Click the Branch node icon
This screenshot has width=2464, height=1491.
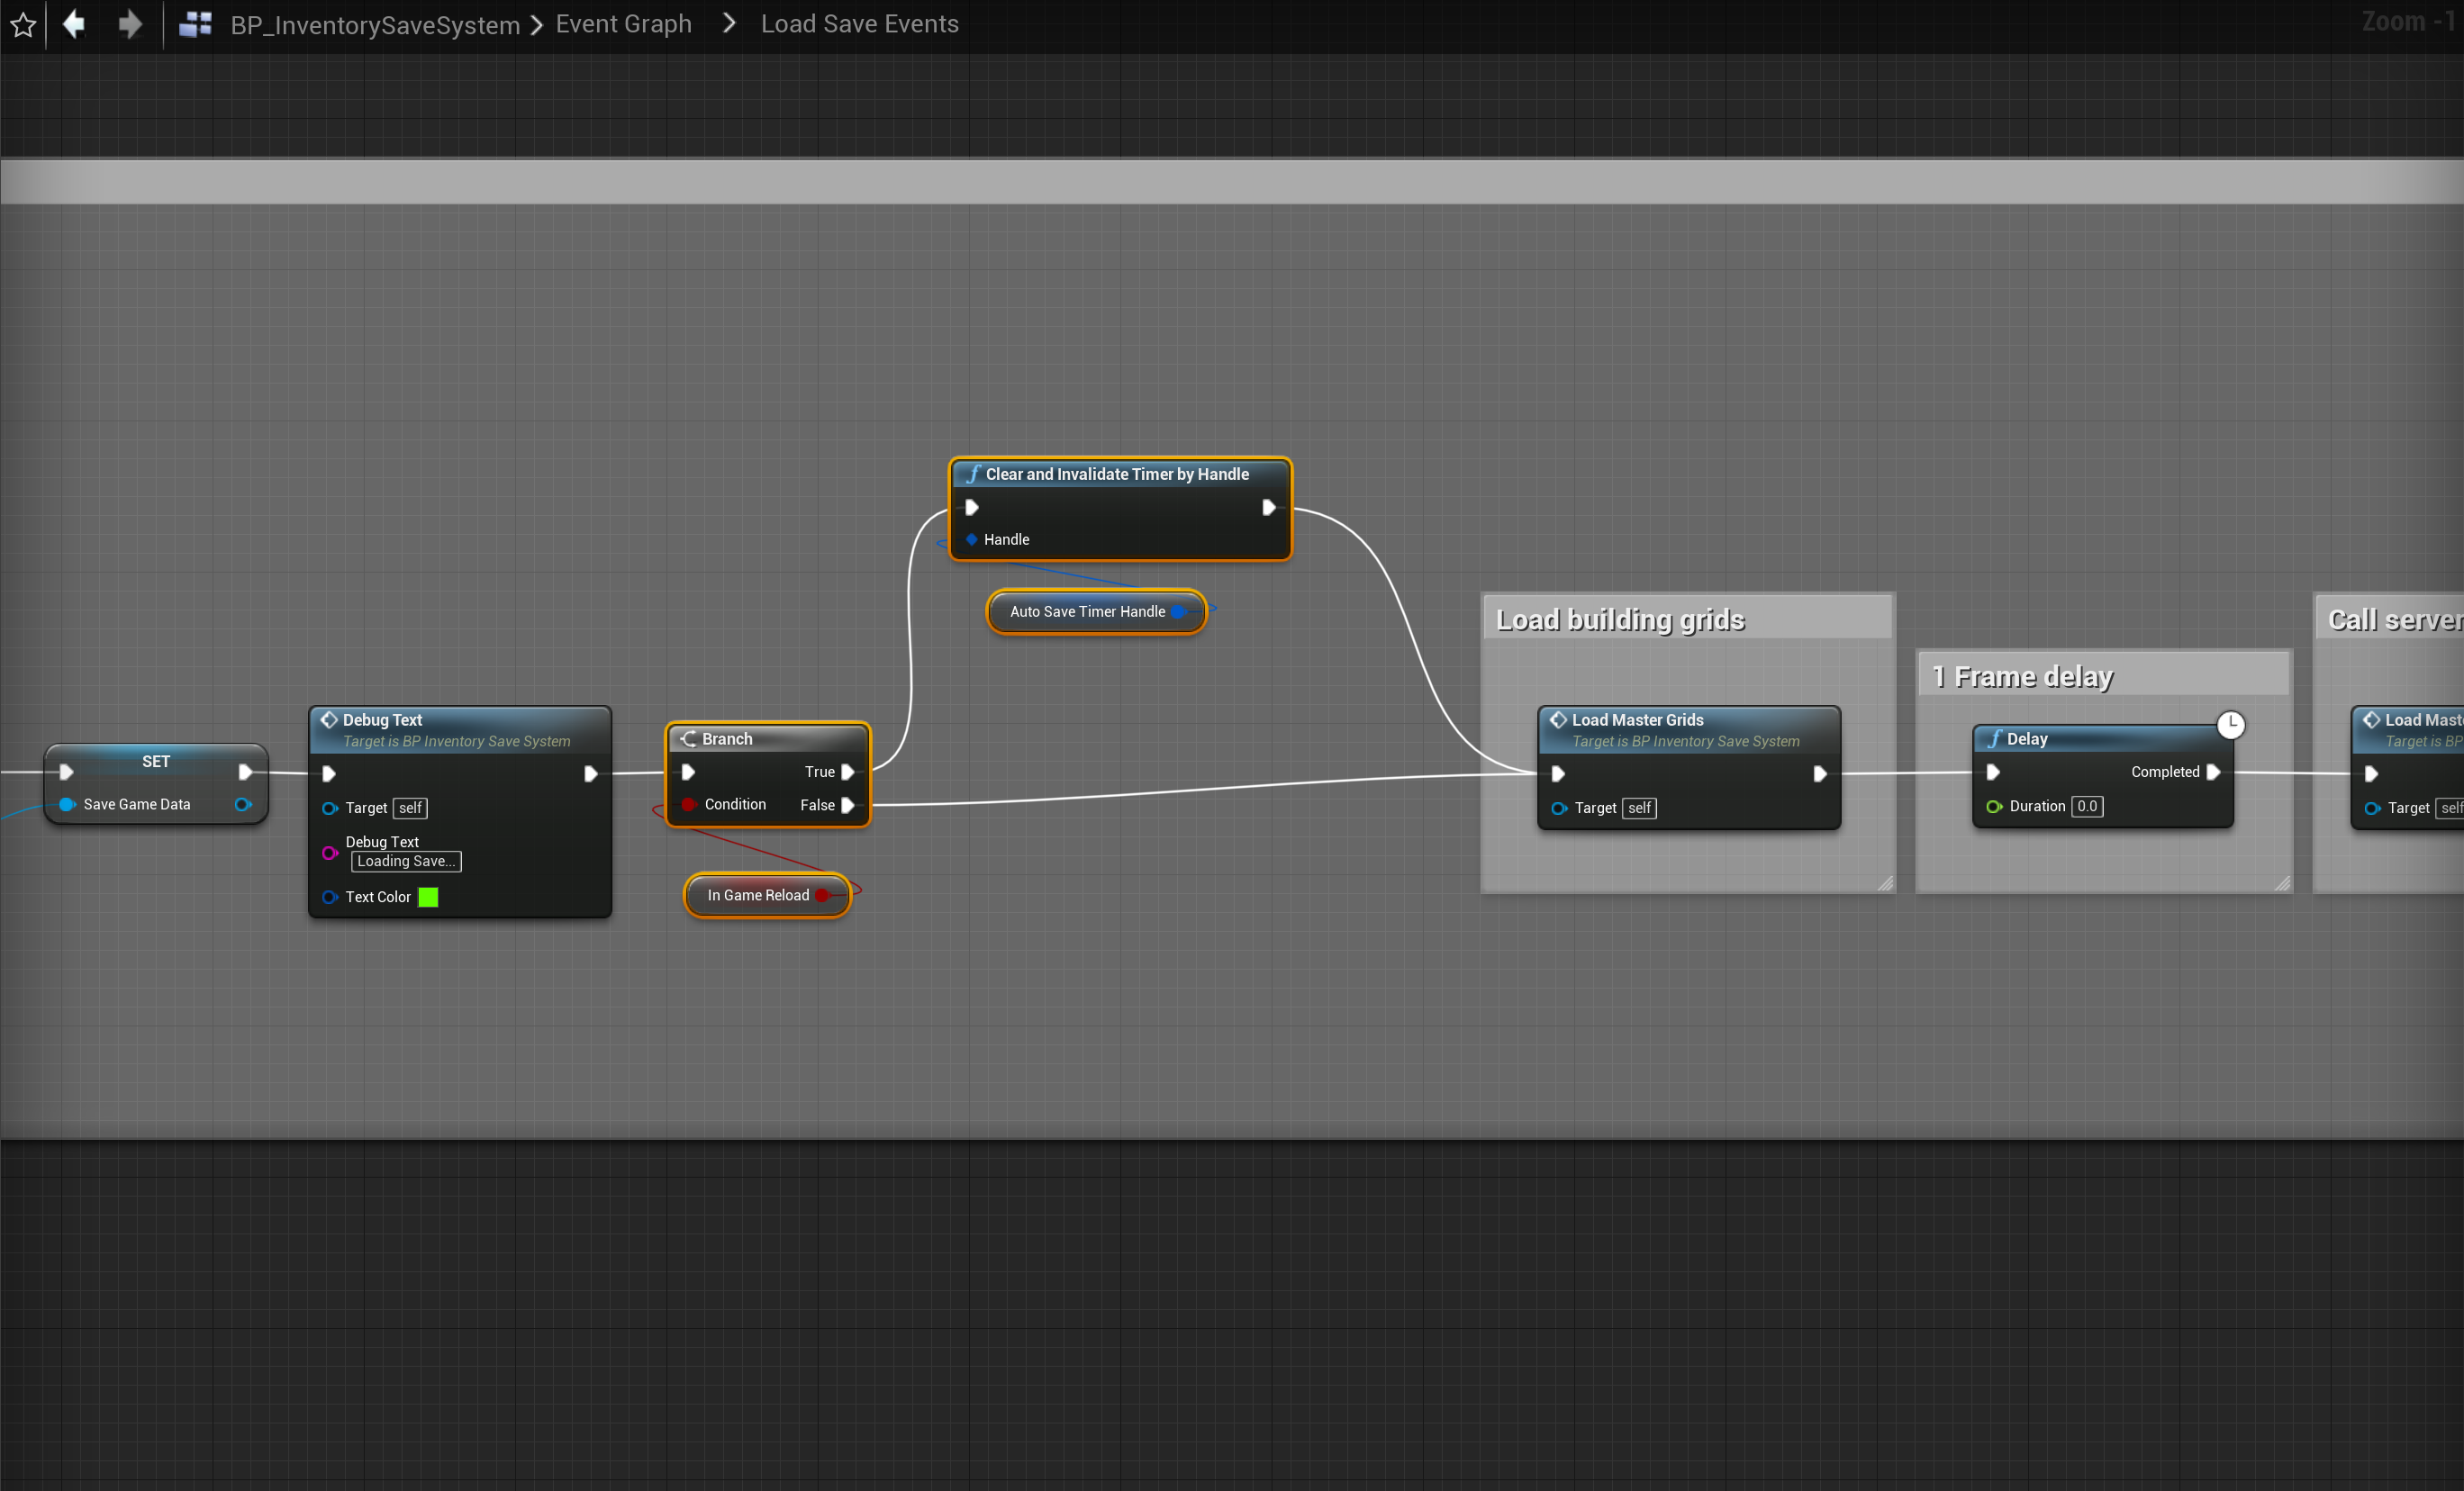tap(688, 739)
